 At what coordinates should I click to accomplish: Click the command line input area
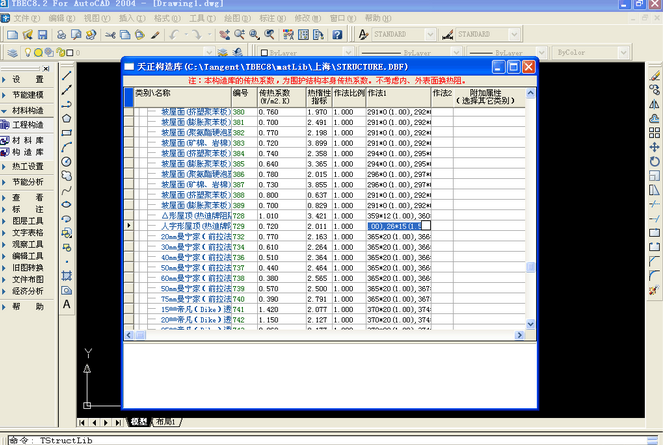coord(326,440)
